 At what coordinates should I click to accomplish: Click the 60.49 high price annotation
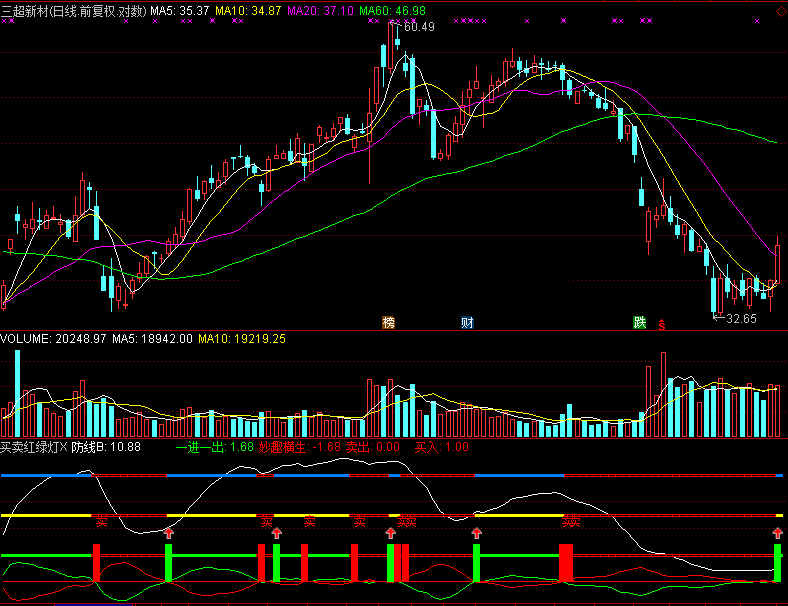[419, 27]
